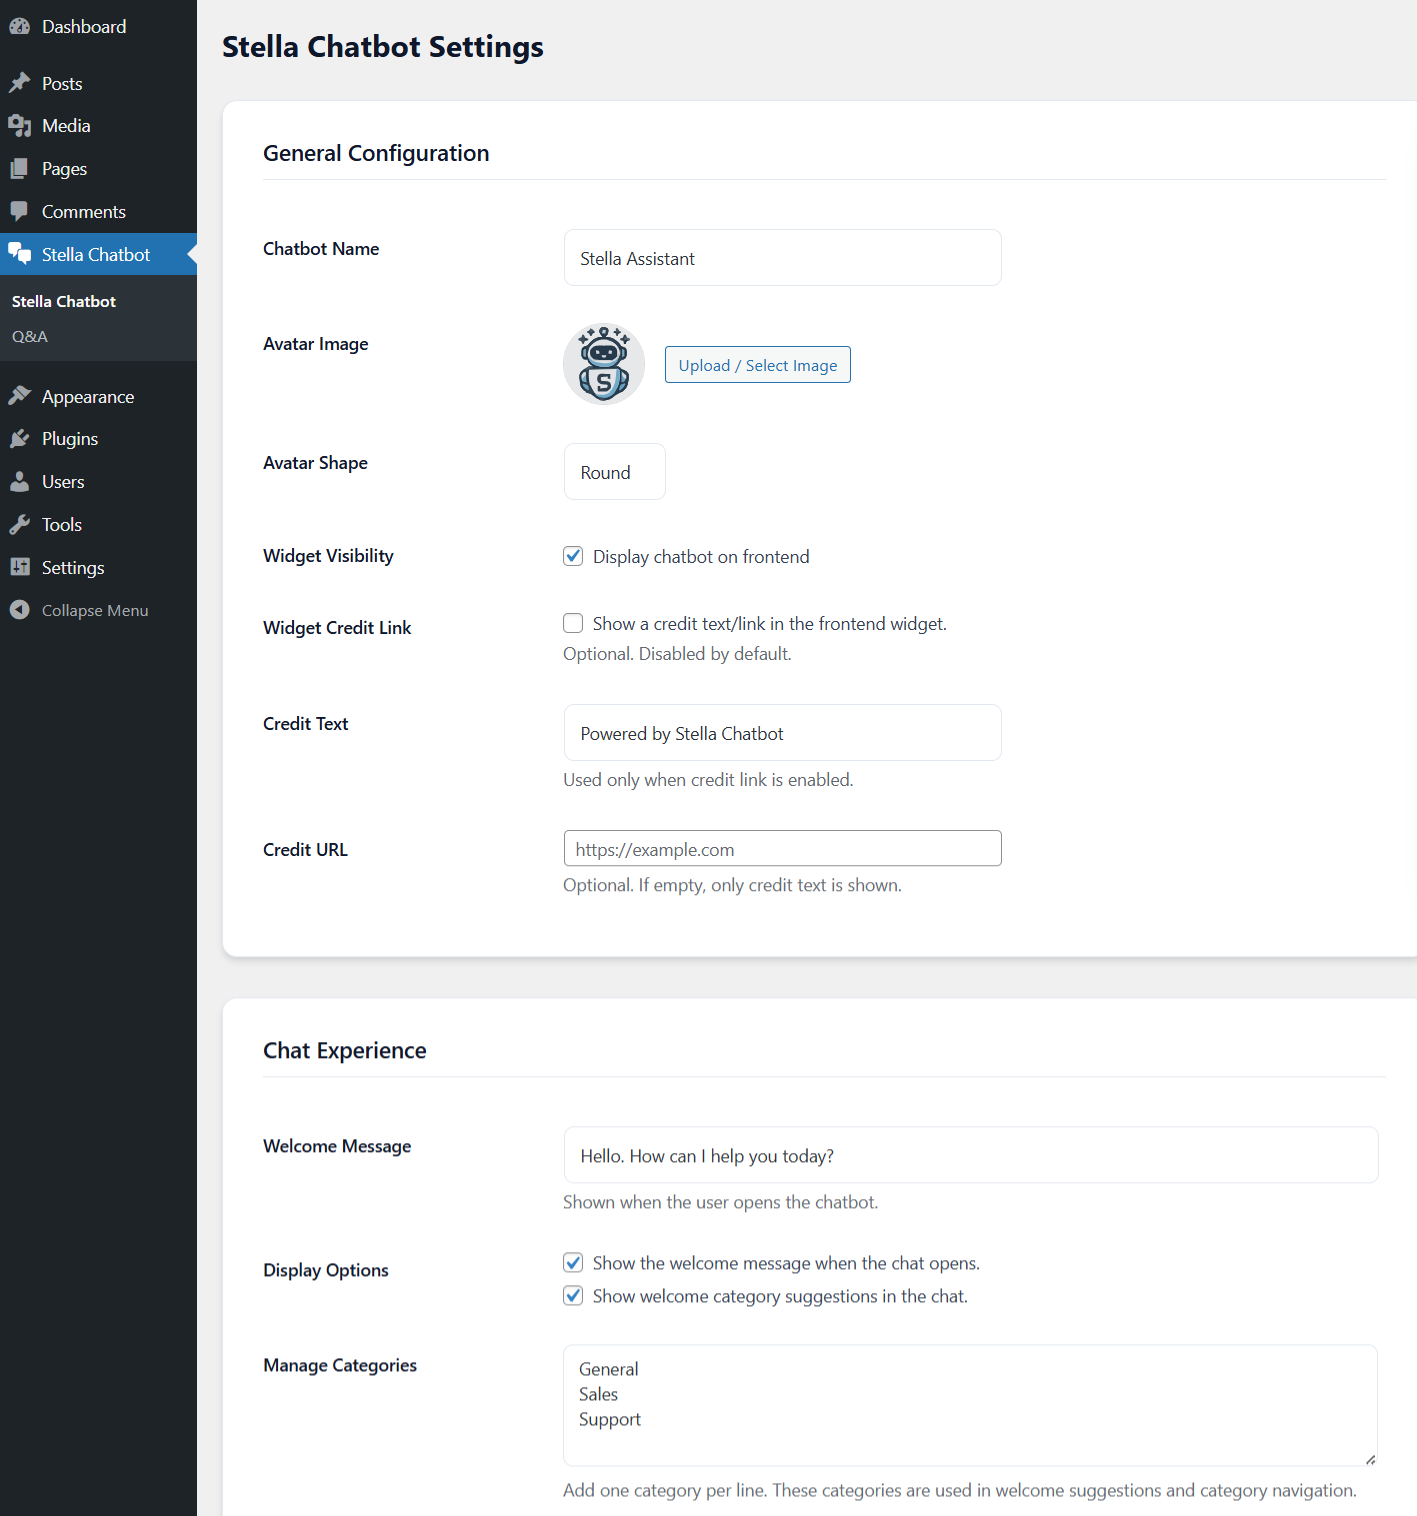This screenshot has height=1516, width=1417.
Task: Open the Appearance brush icon
Action: coord(20,396)
